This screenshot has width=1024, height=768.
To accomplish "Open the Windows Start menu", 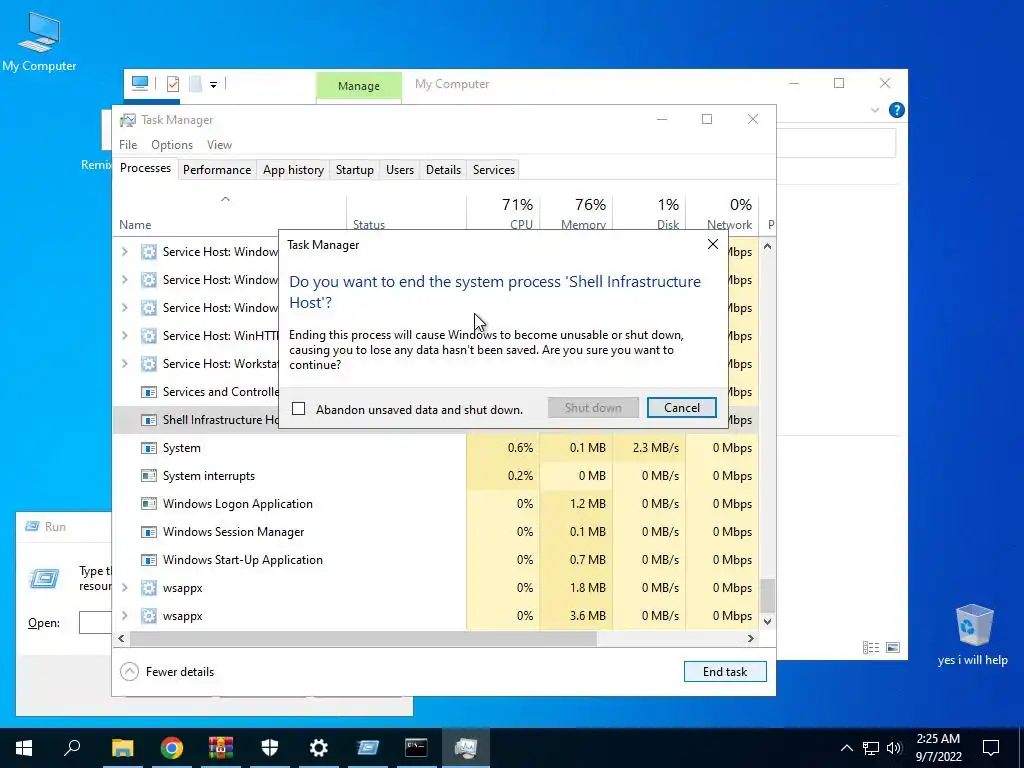I will click(24, 748).
